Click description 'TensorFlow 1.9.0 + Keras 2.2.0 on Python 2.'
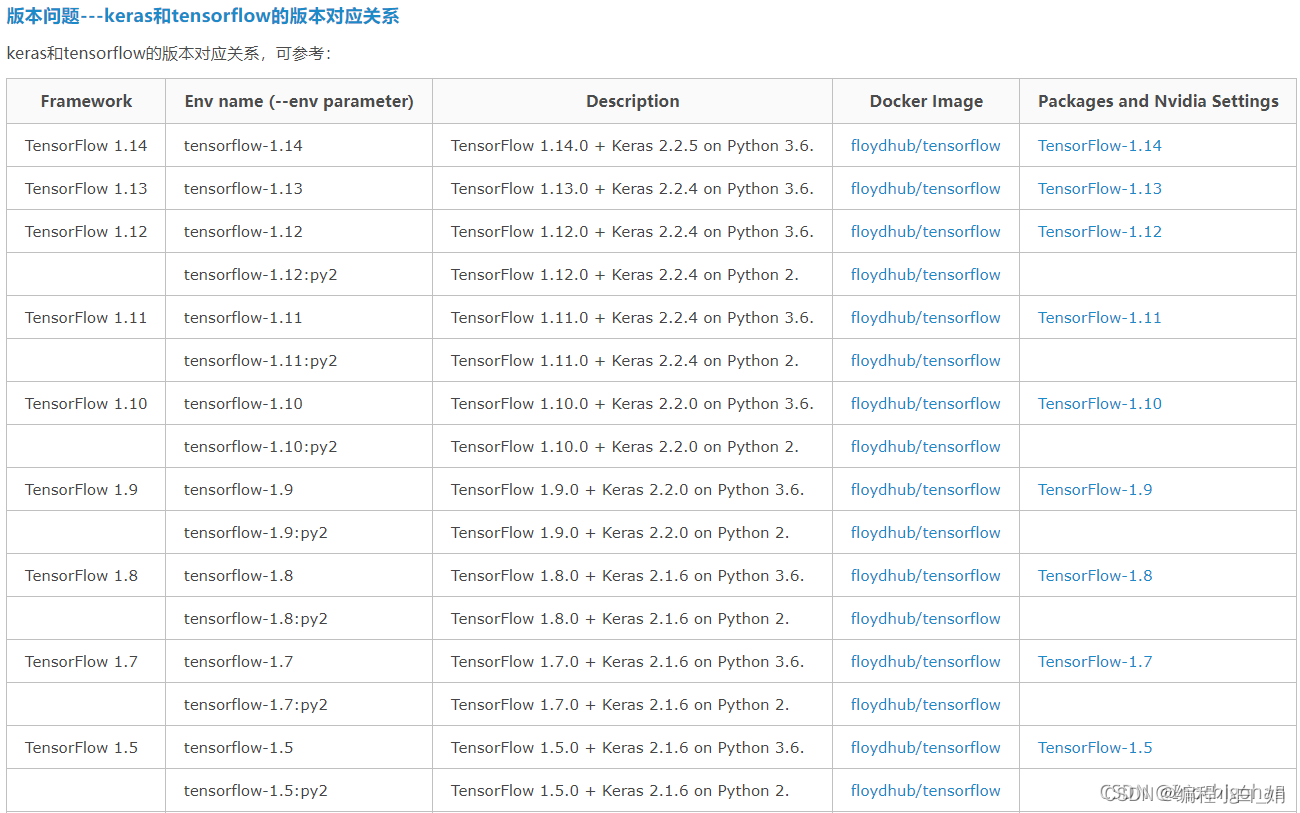This screenshot has height=813, width=1300. 620,533
